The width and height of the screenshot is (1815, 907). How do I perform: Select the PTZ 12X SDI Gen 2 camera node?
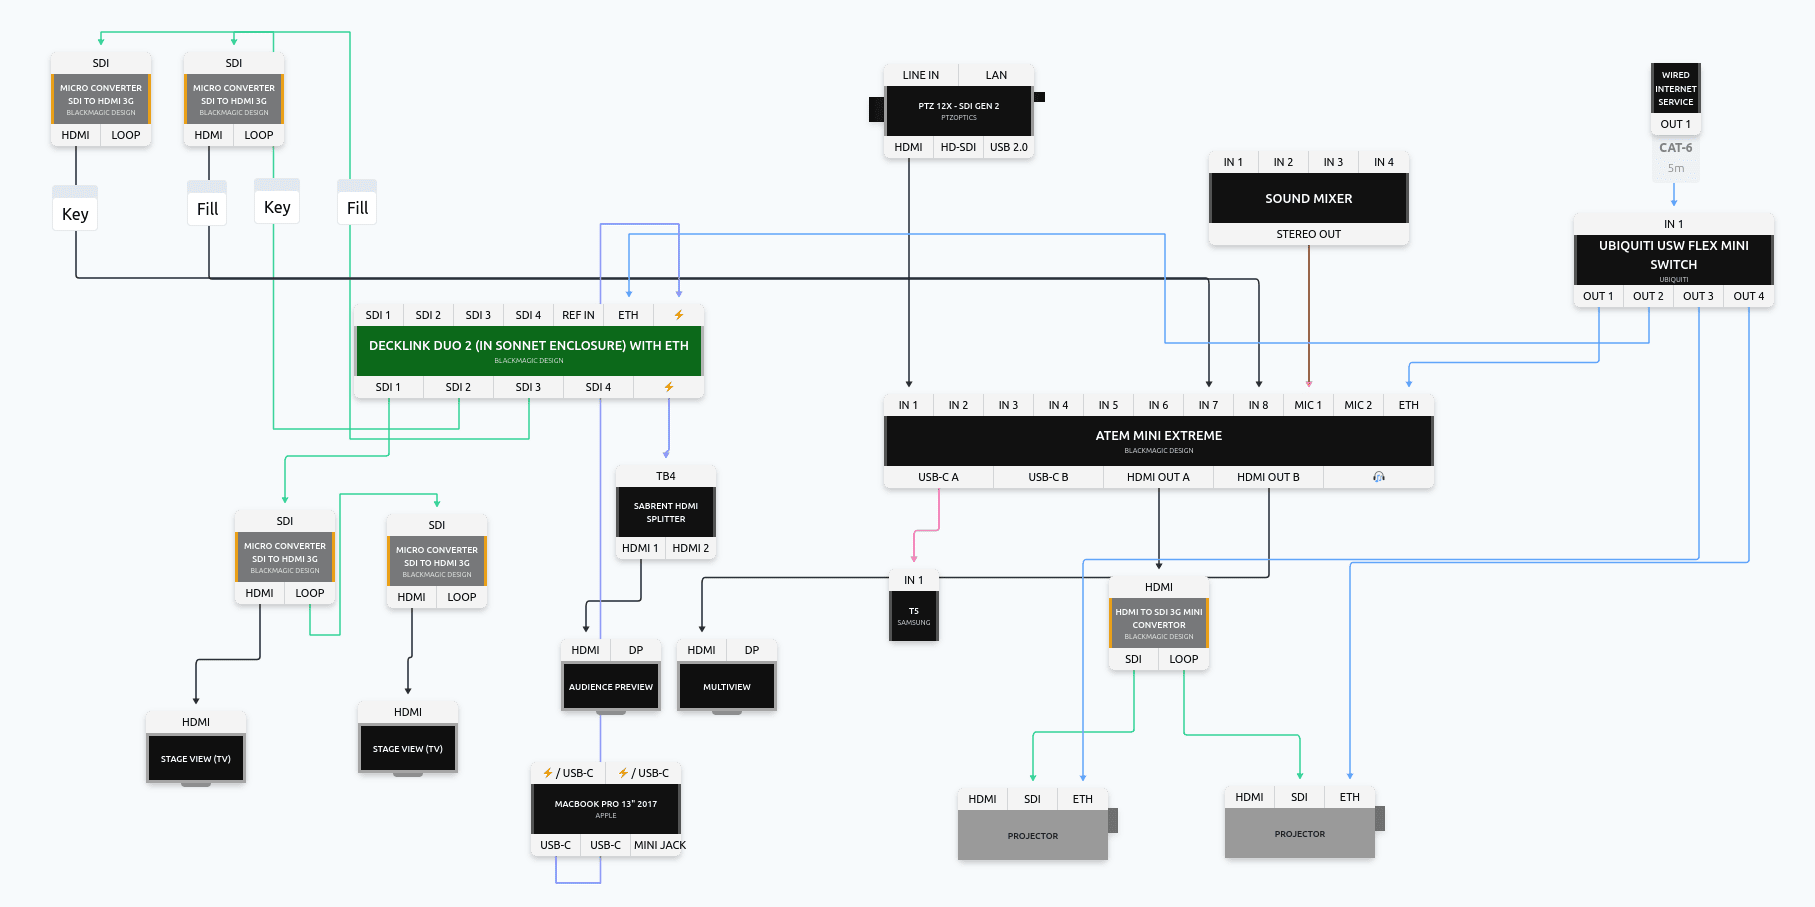(959, 111)
